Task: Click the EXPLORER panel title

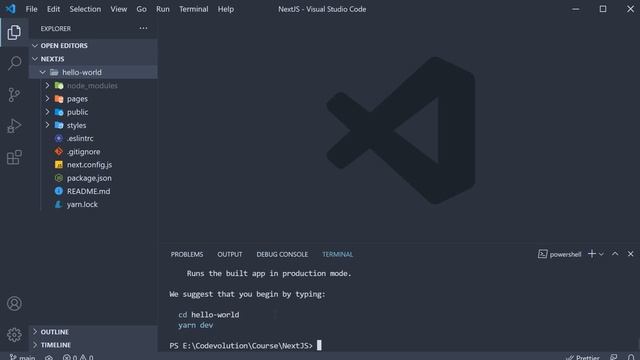Action: (x=56, y=29)
